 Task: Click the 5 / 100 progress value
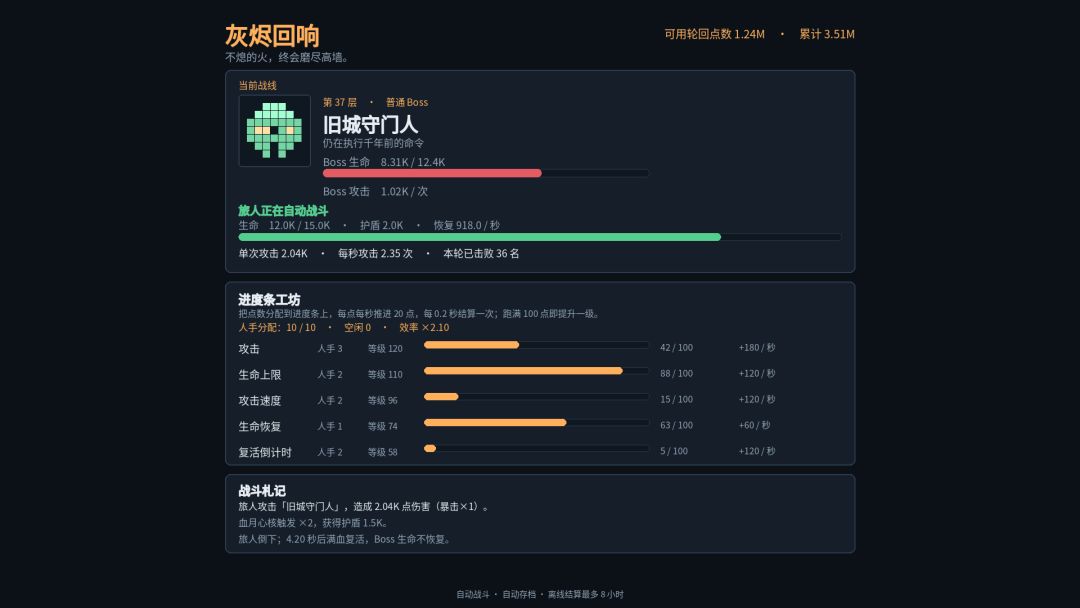pos(674,451)
